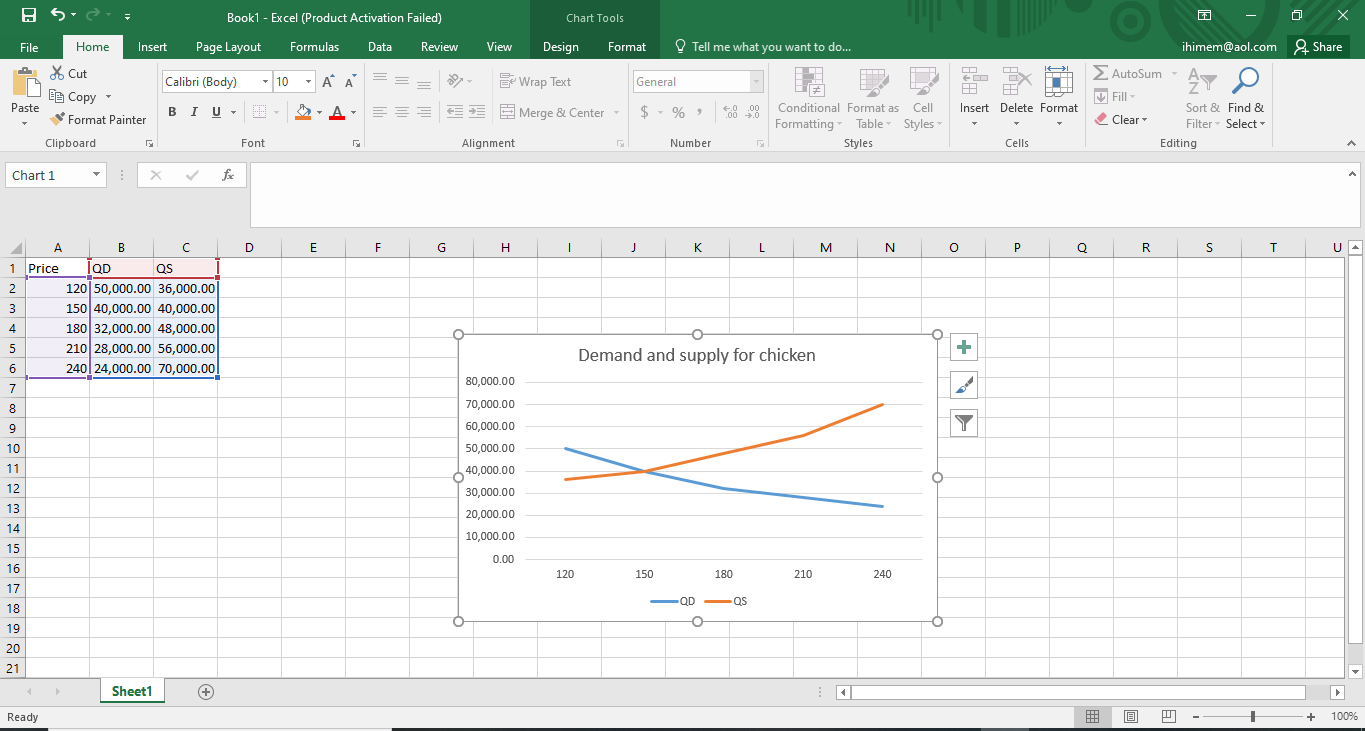Toggle Bold formatting
The image size is (1365, 731).
172,112
